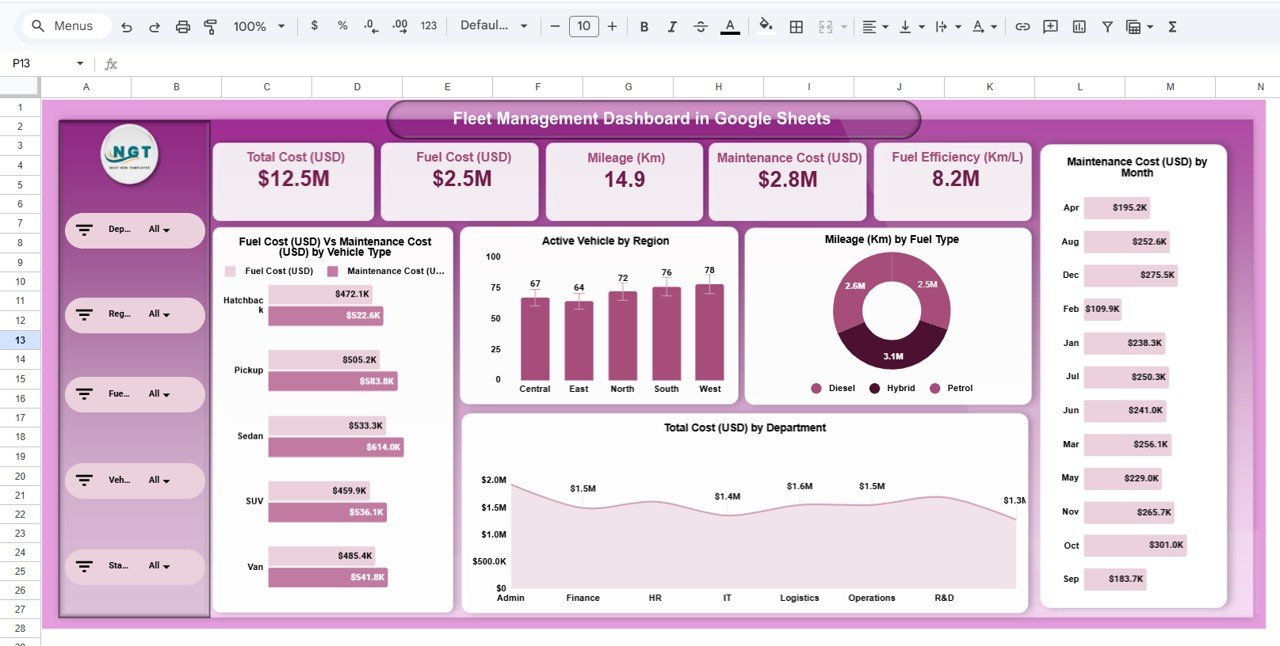The width and height of the screenshot is (1280, 646).
Task: Toggle strikethrough formatting
Action: point(700,26)
